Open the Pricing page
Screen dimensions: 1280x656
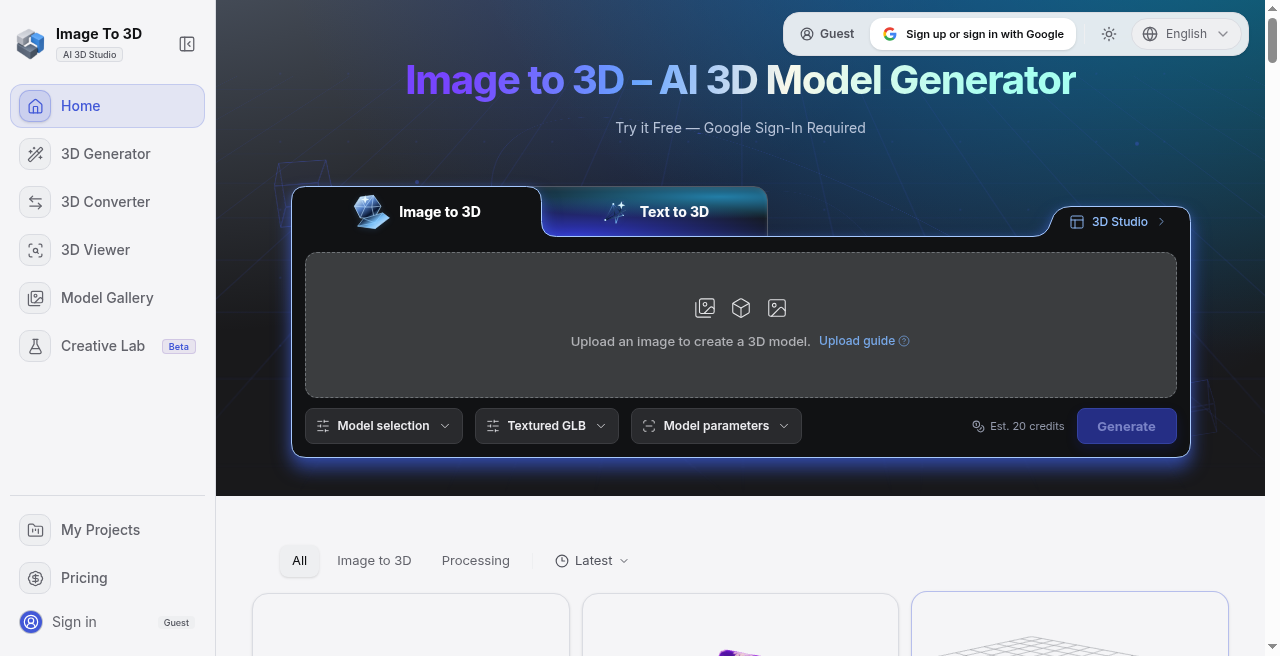tap(108, 578)
